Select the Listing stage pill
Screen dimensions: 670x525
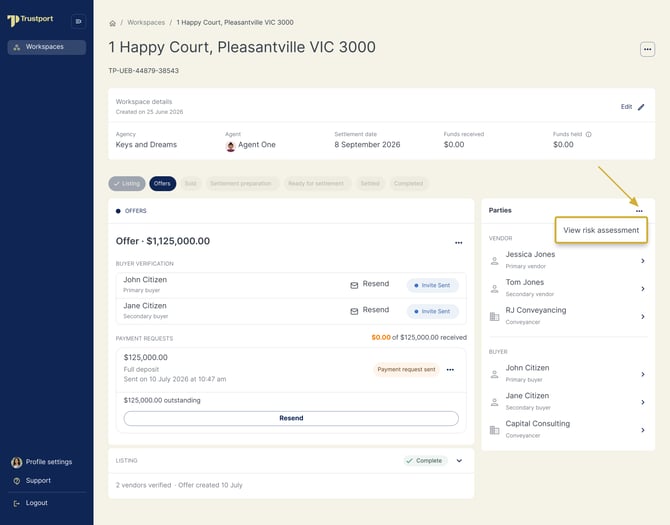click(x=127, y=184)
